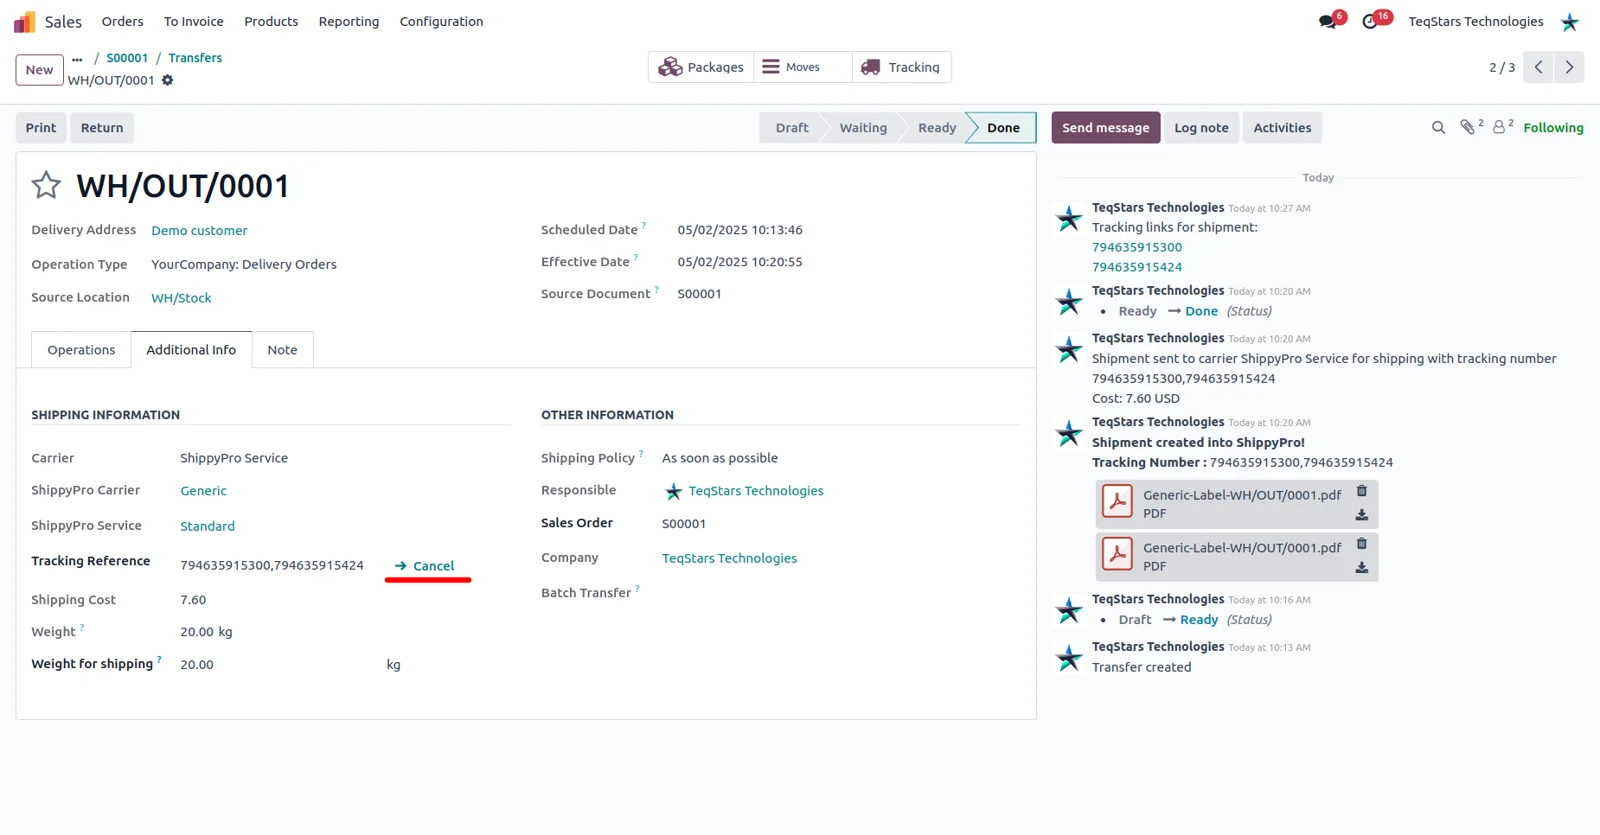Click the Print button
Image resolution: width=1600 pixels, height=835 pixels.
click(41, 128)
